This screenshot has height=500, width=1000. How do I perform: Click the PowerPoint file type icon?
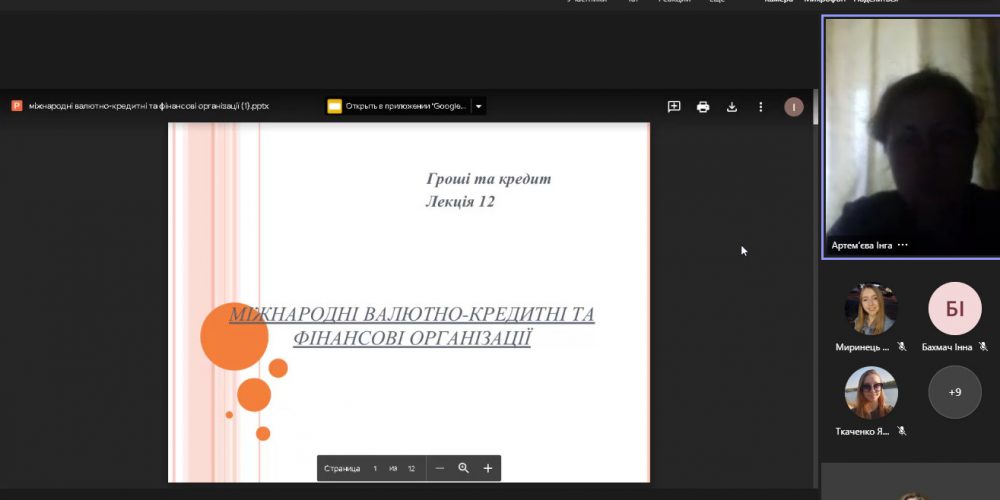17,106
